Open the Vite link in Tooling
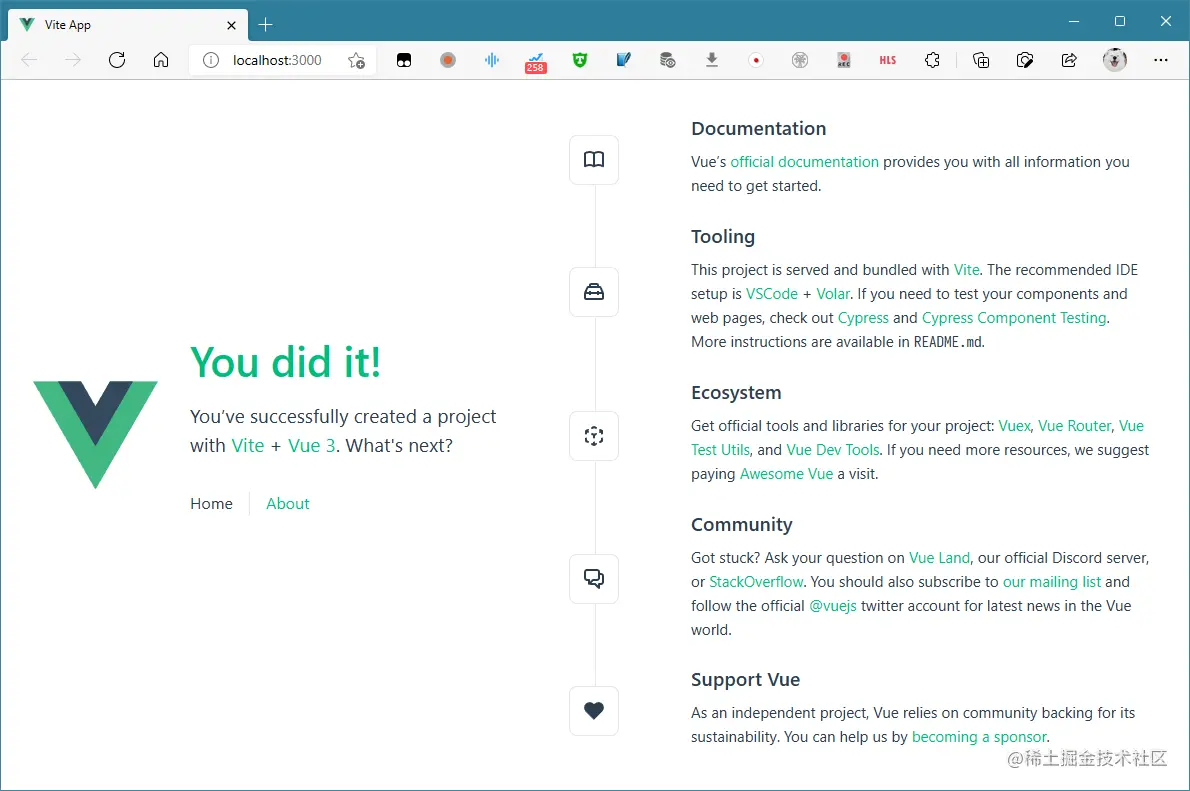Image resolution: width=1190 pixels, height=791 pixels. [966, 269]
